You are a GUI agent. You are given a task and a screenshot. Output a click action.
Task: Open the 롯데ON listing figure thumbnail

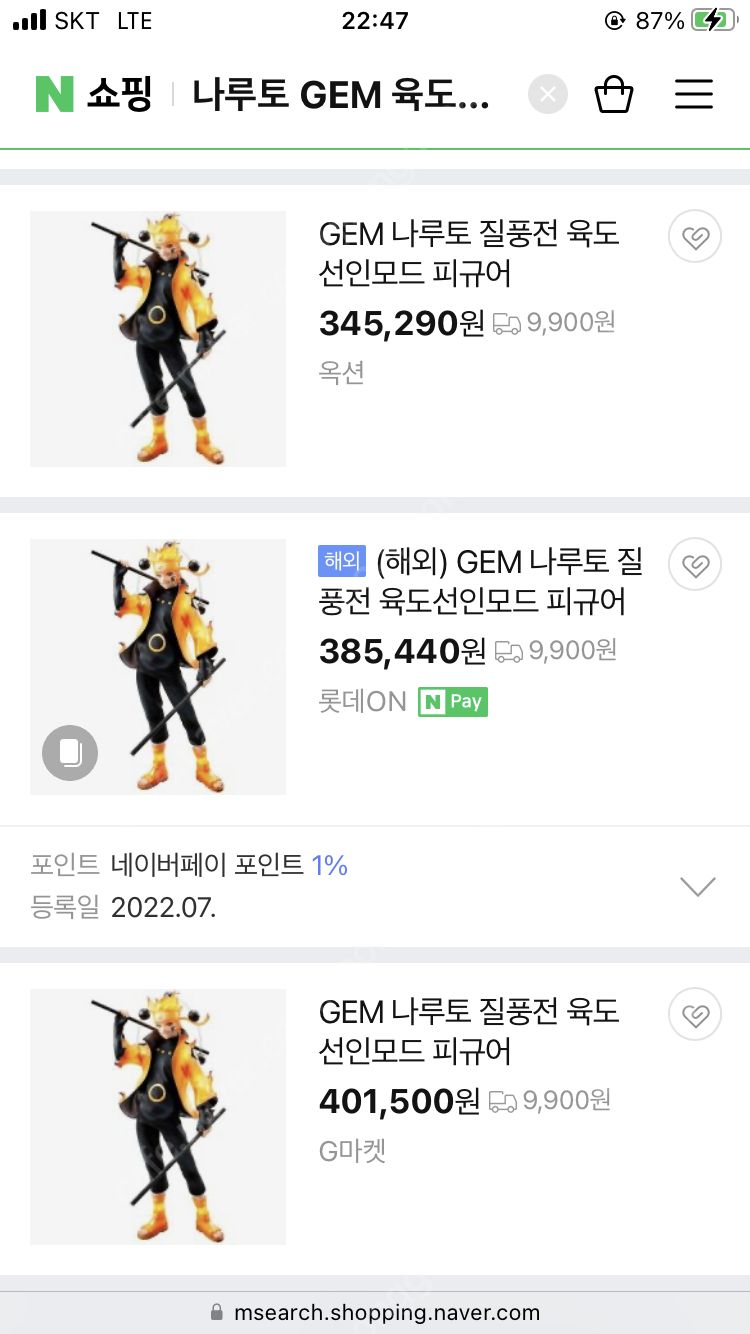point(158,667)
